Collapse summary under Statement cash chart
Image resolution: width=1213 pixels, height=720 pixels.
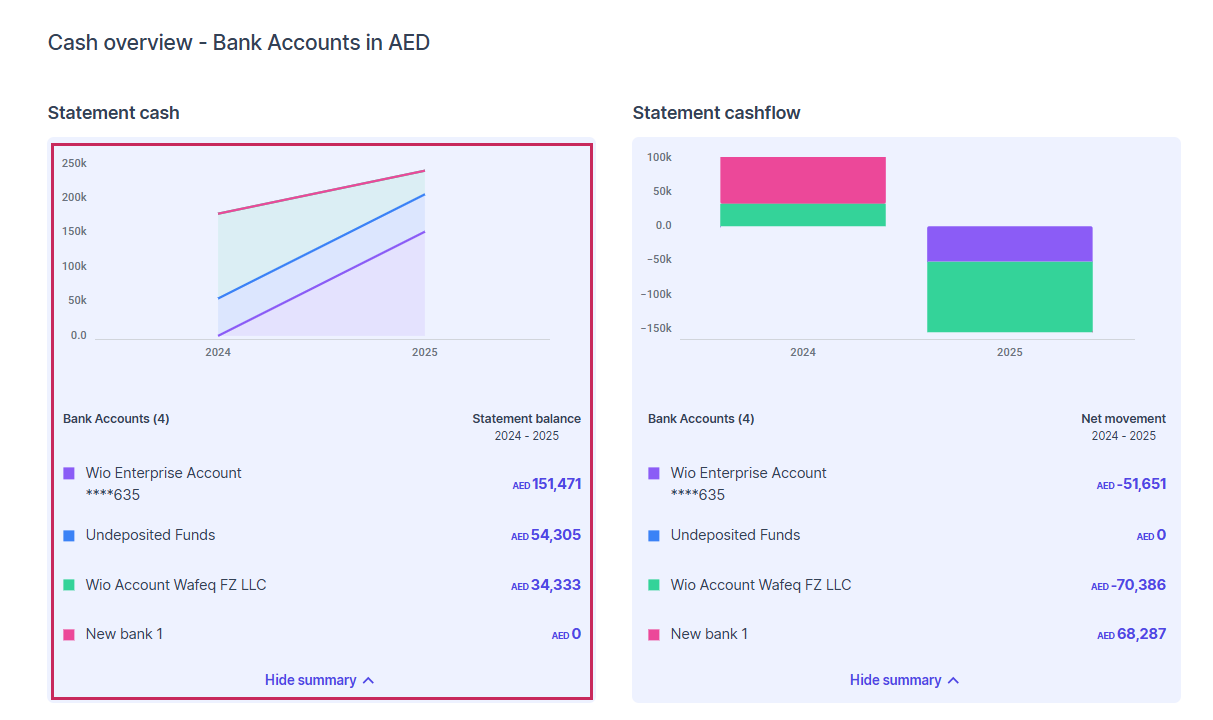(x=319, y=680)
